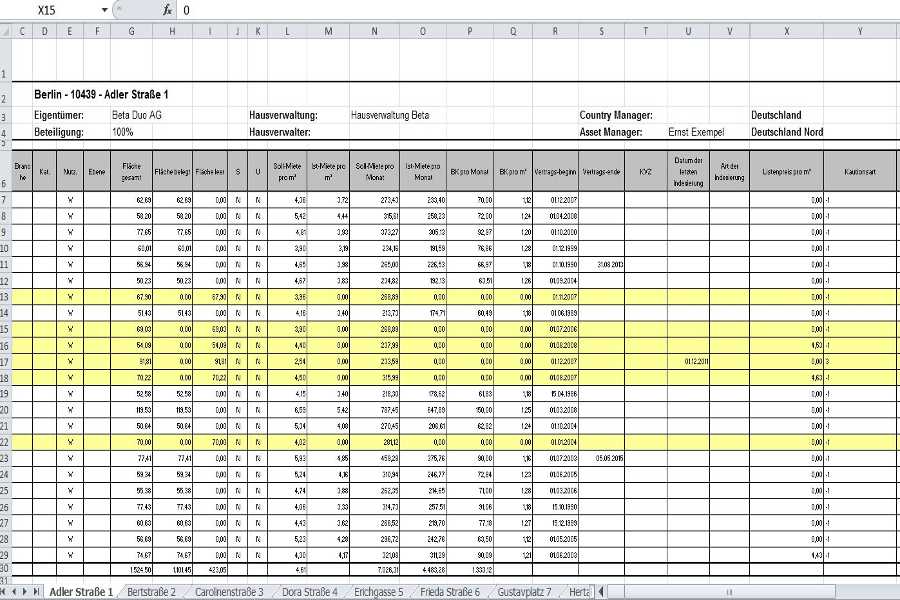Select column G header
900x600 pixels.
(x=131, y=32)
